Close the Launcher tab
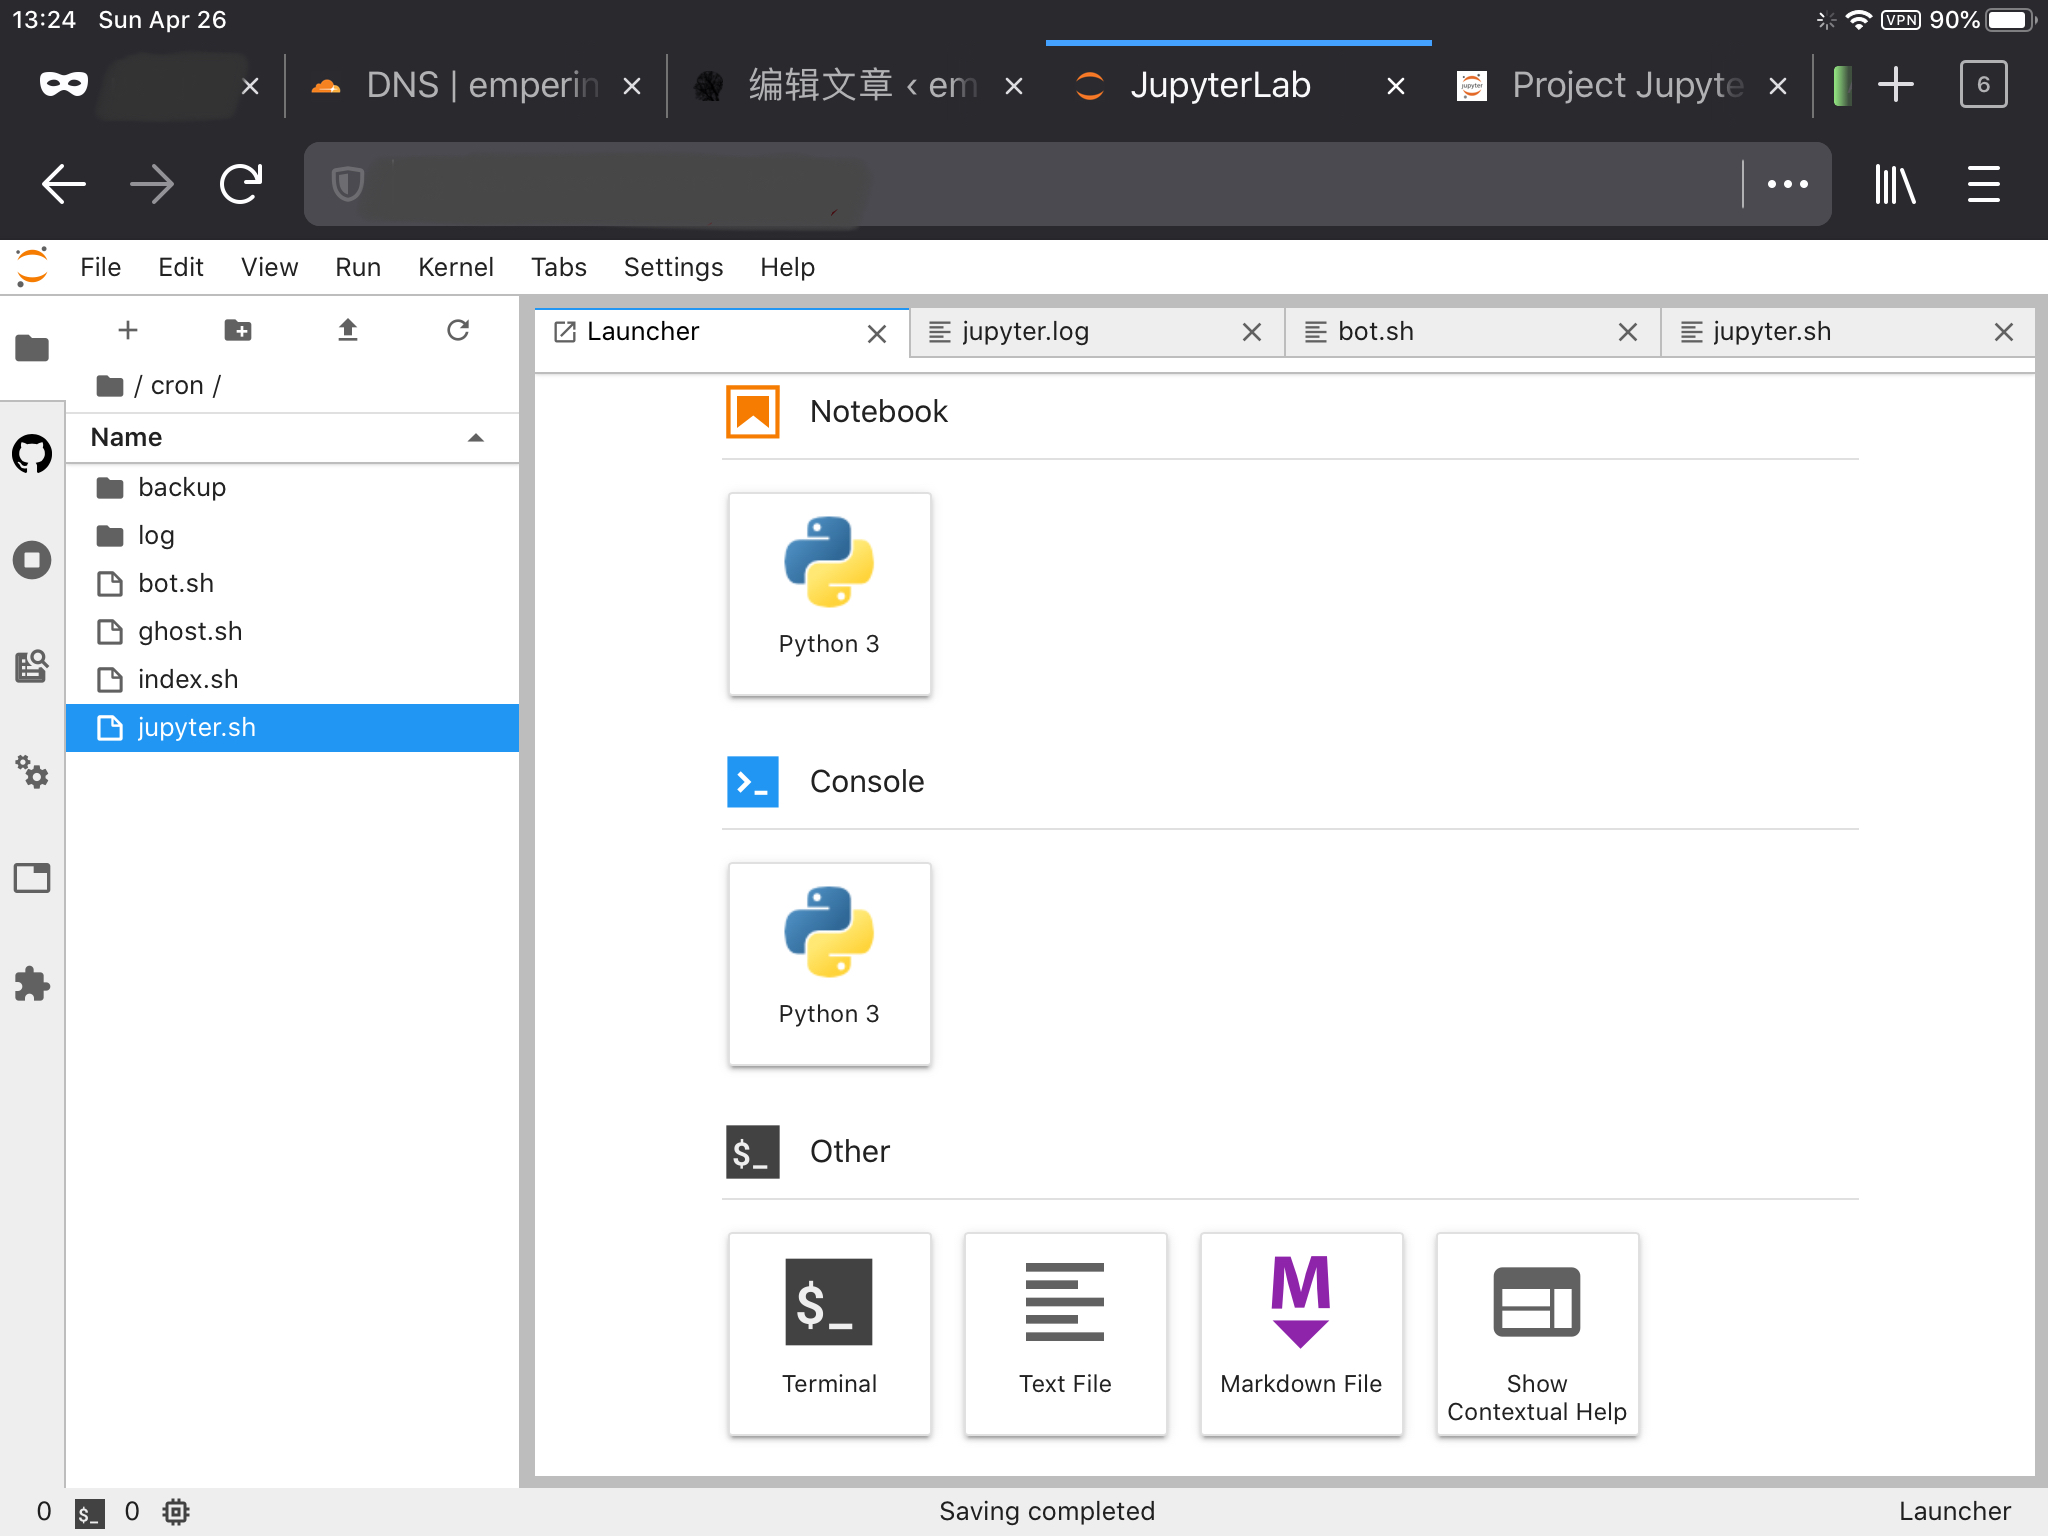The image size is (2048, 1536). [x=877, y=333]
